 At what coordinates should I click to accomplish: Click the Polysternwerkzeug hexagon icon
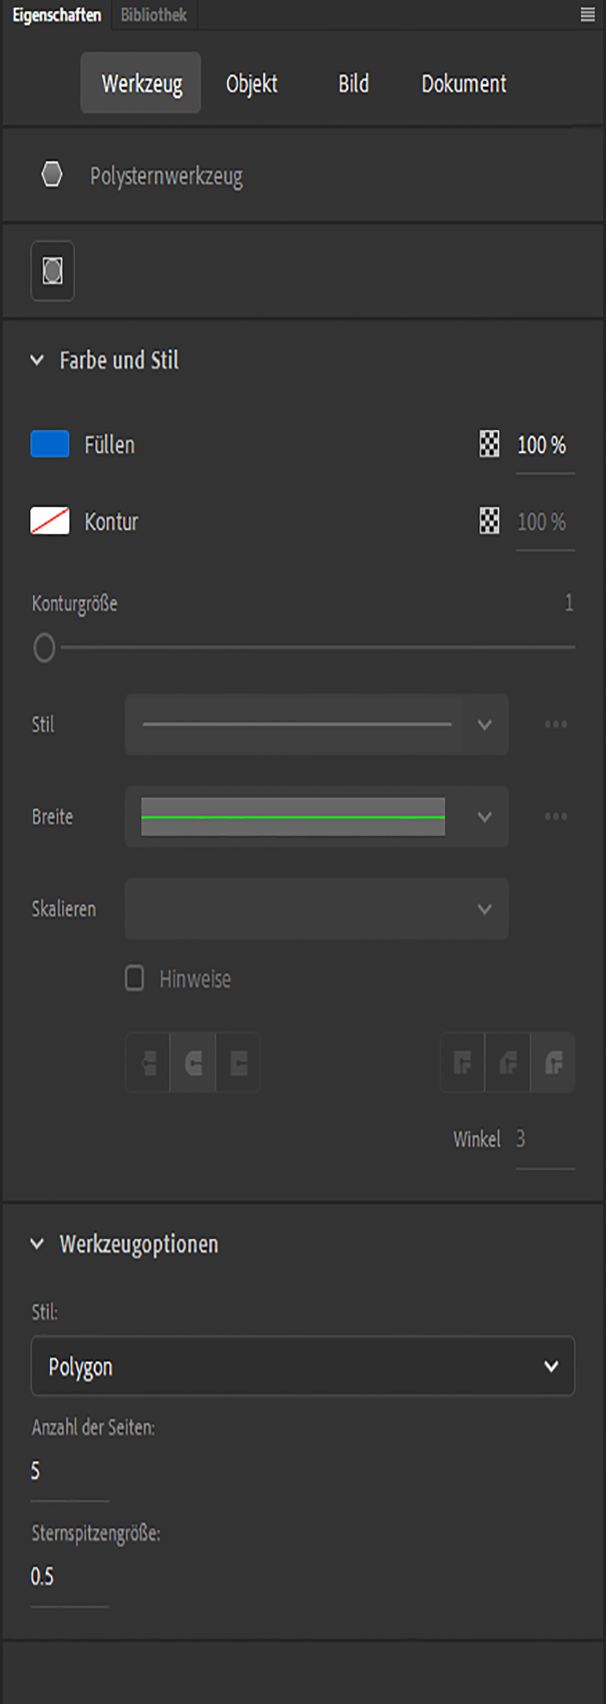click(x=52, y=176)
